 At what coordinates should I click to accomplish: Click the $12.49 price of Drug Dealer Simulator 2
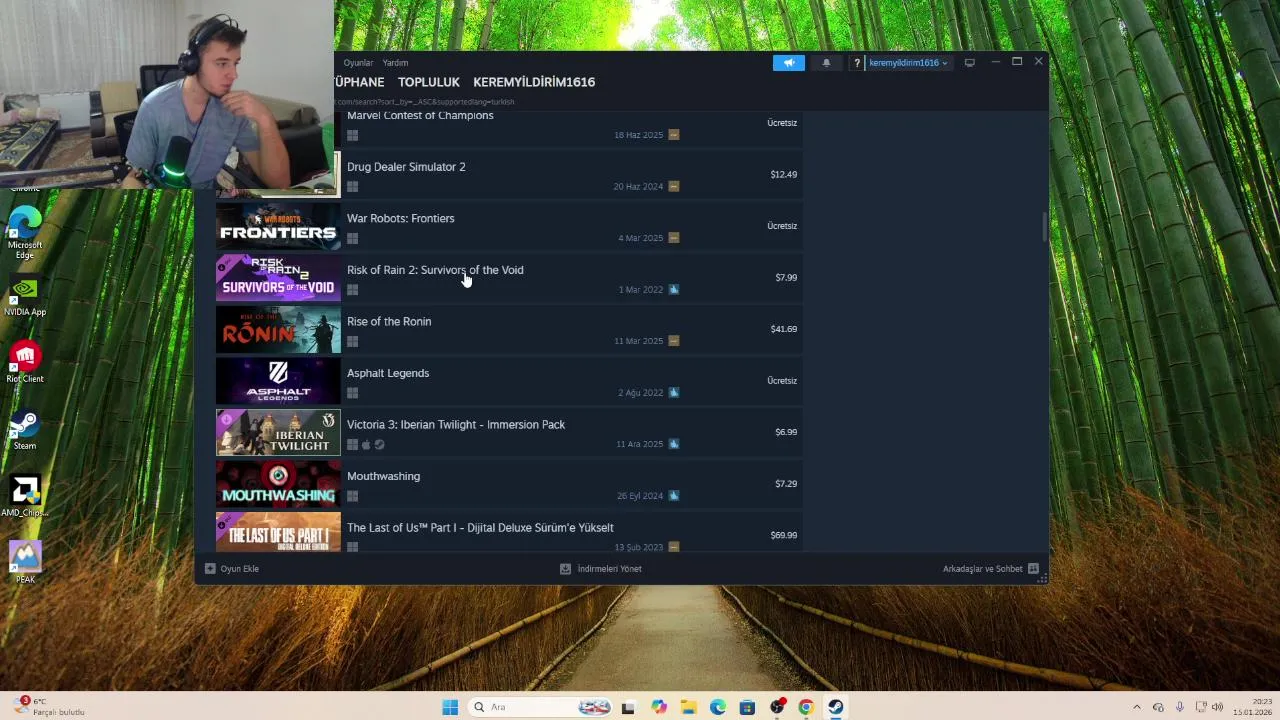(783, 175)
